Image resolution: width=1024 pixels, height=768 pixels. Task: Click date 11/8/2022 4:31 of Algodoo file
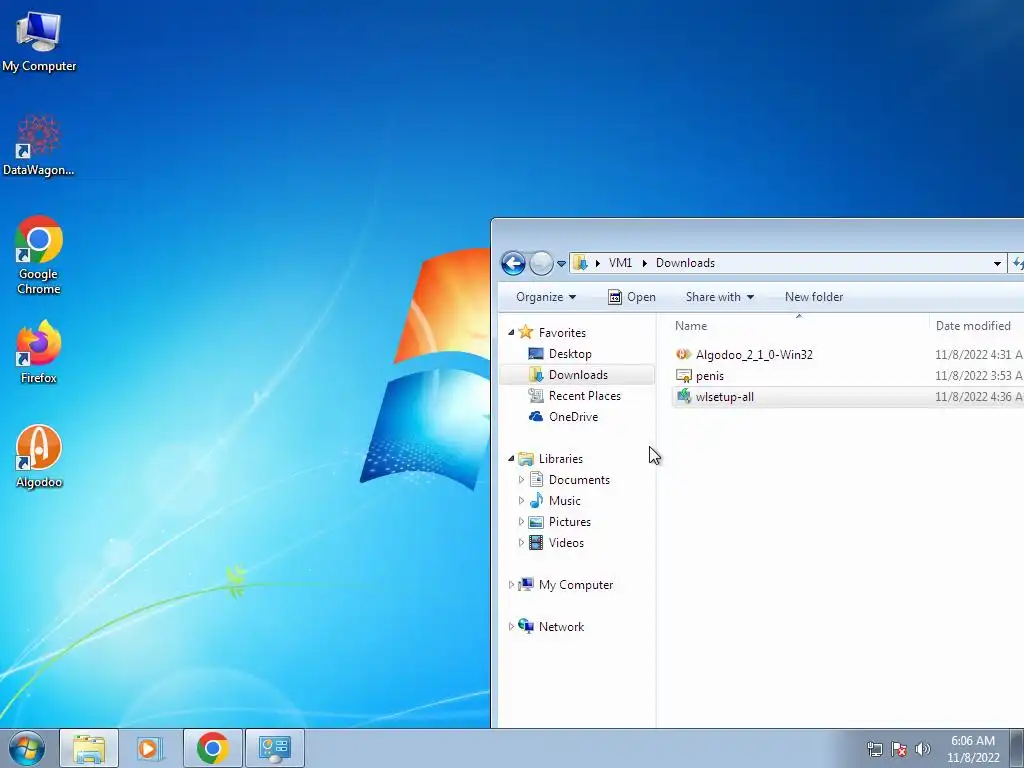coord(978,355)
